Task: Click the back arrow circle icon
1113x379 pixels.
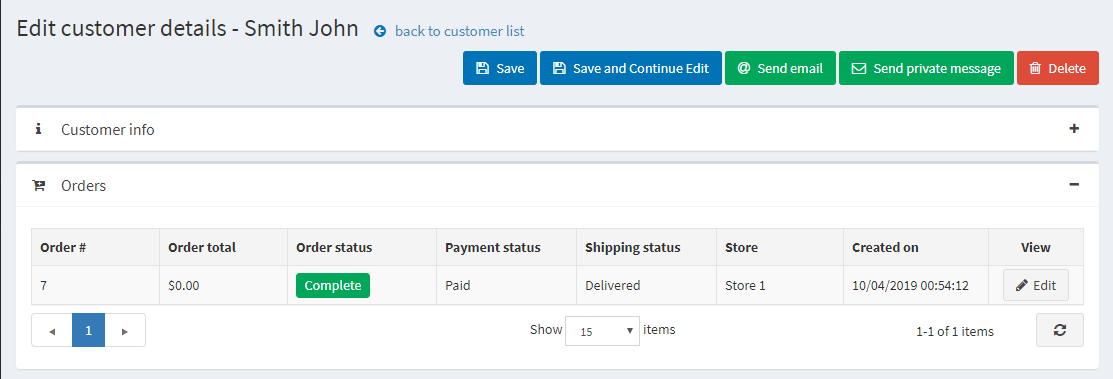Action: tap(380, 31)
